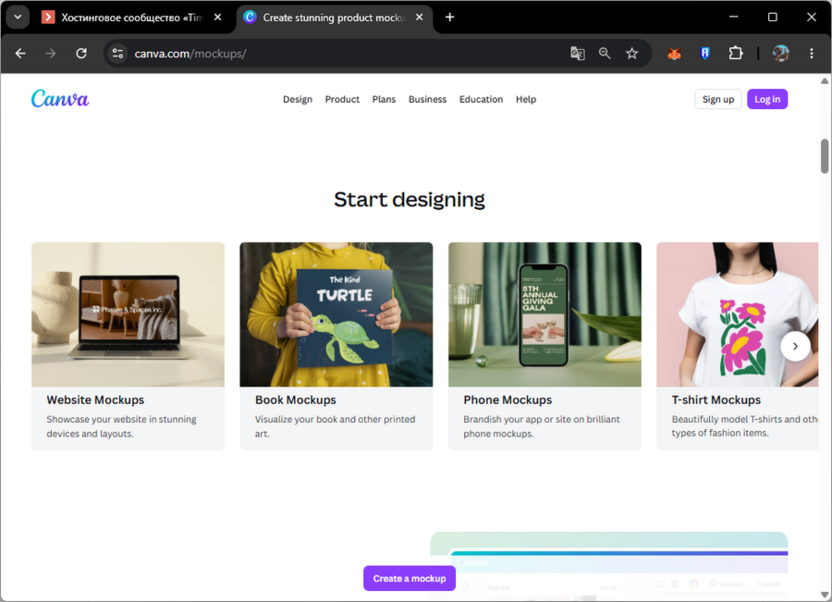Click the Log in button
Screen dimensions: 832x602
767,99
